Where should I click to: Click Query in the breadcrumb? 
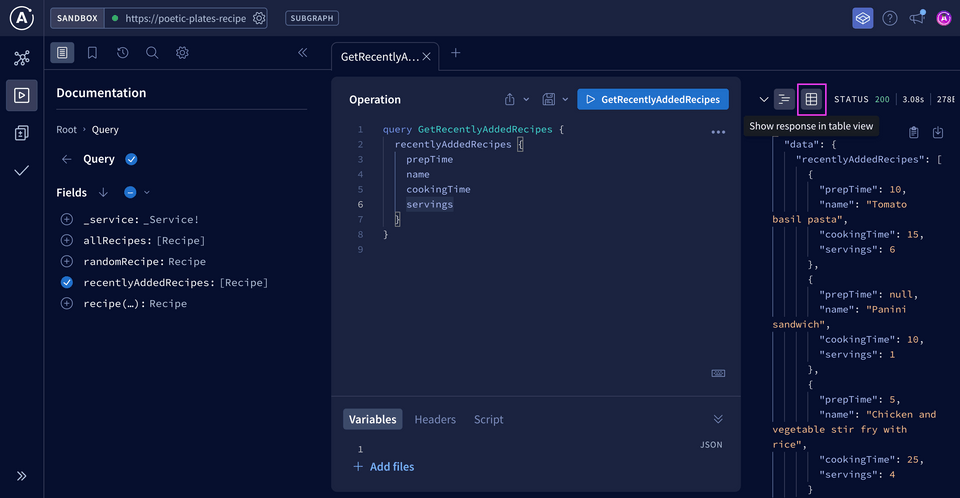[105, 129]
